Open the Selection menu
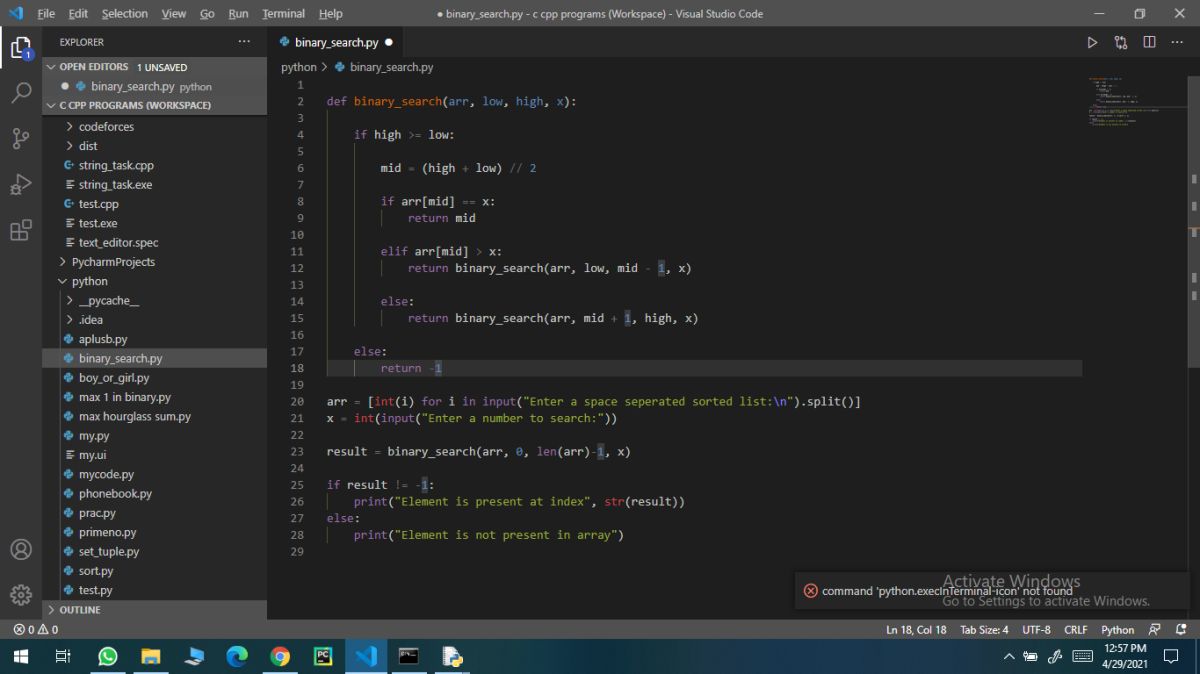 tap(124, 13)
